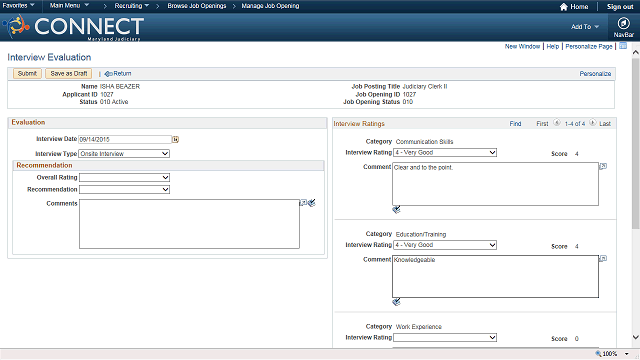Show next row in Interview Ratings
The height and width of the screenshot is (360, 640).
pos(593,123)
